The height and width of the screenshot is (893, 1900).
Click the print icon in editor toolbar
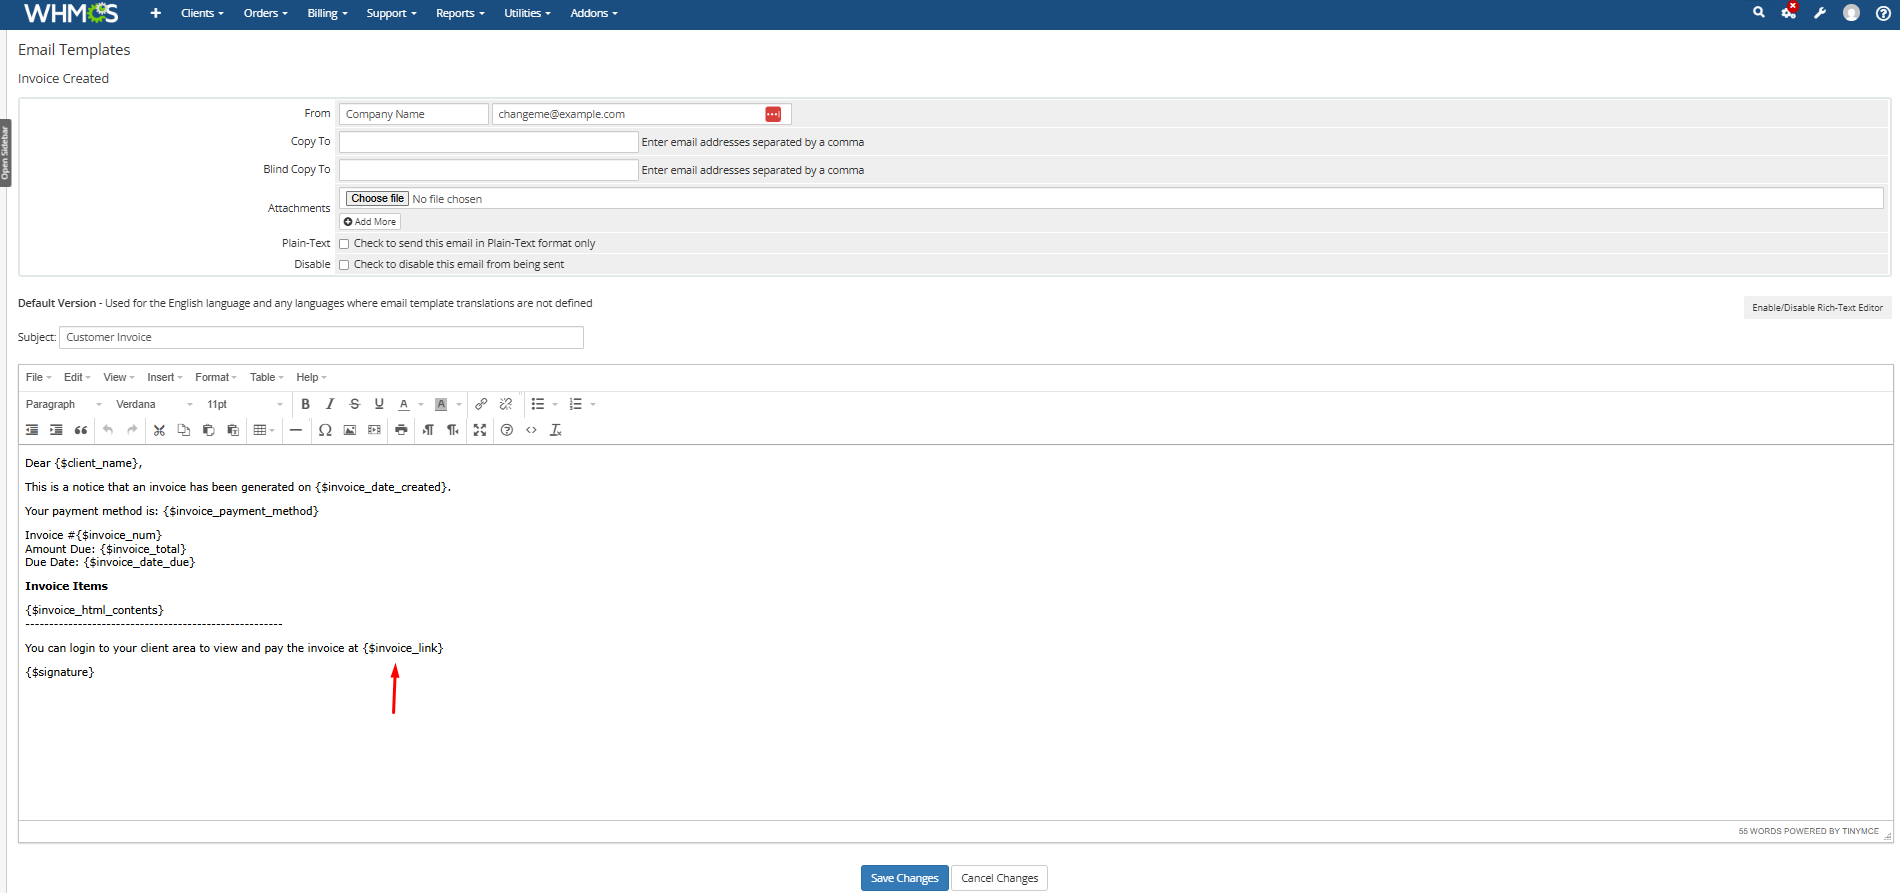pos(401,430)
